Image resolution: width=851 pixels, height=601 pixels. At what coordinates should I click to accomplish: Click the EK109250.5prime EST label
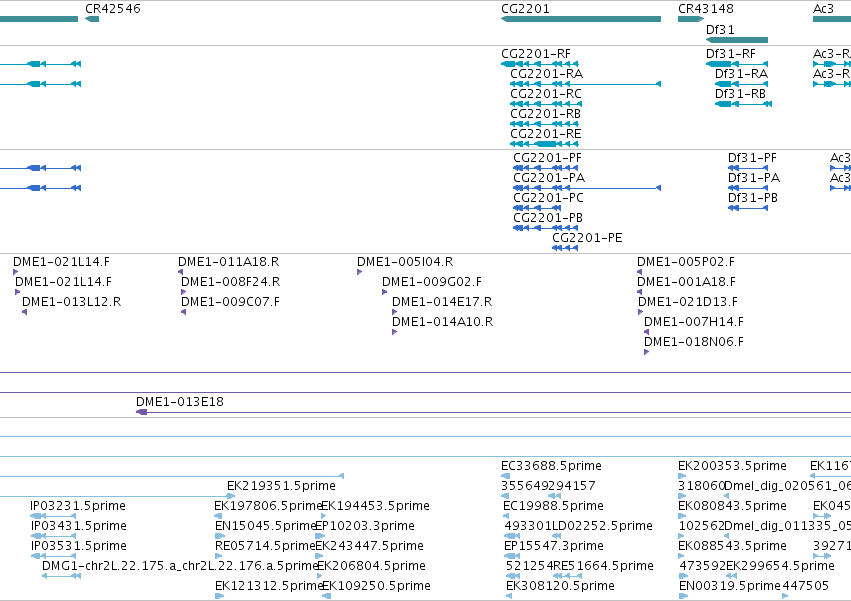[376, 586]
